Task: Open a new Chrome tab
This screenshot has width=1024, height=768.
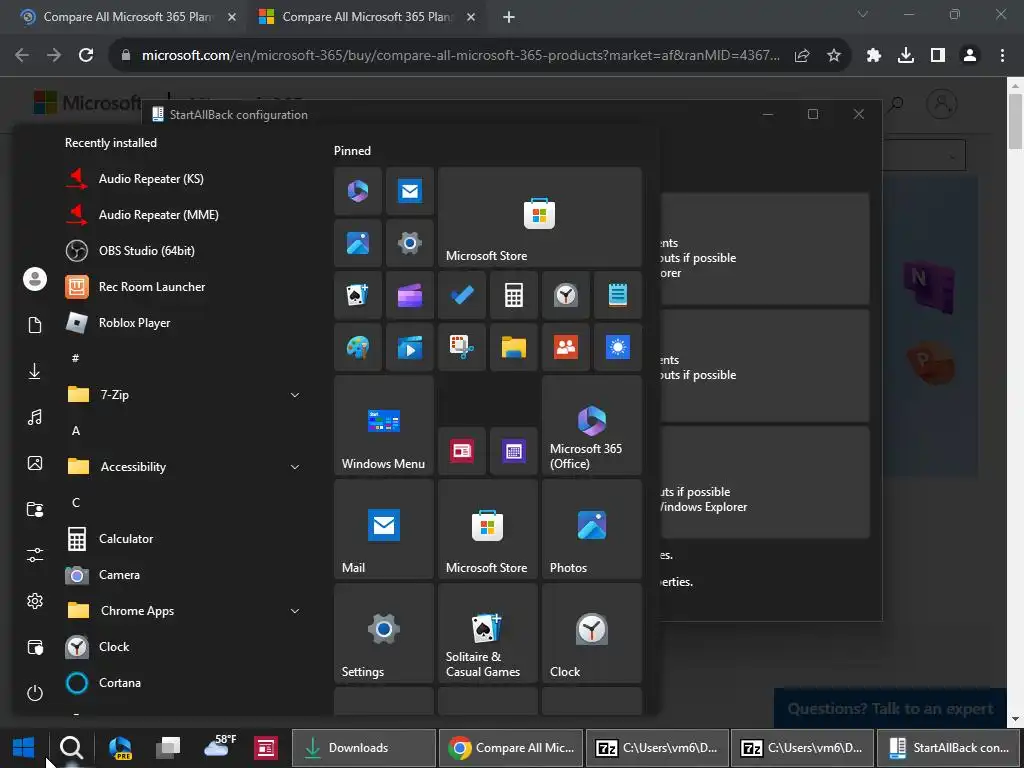Action: pos(509,17)
